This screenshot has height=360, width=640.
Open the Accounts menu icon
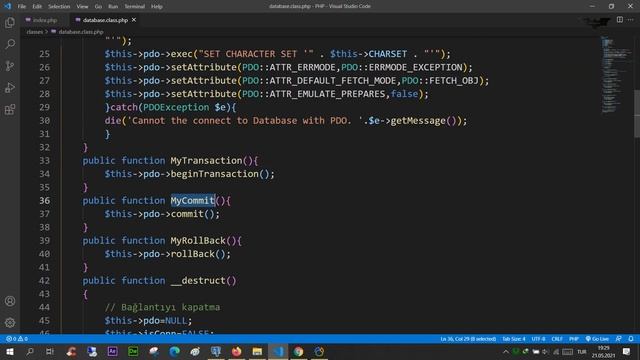click(x=10, y=301)
